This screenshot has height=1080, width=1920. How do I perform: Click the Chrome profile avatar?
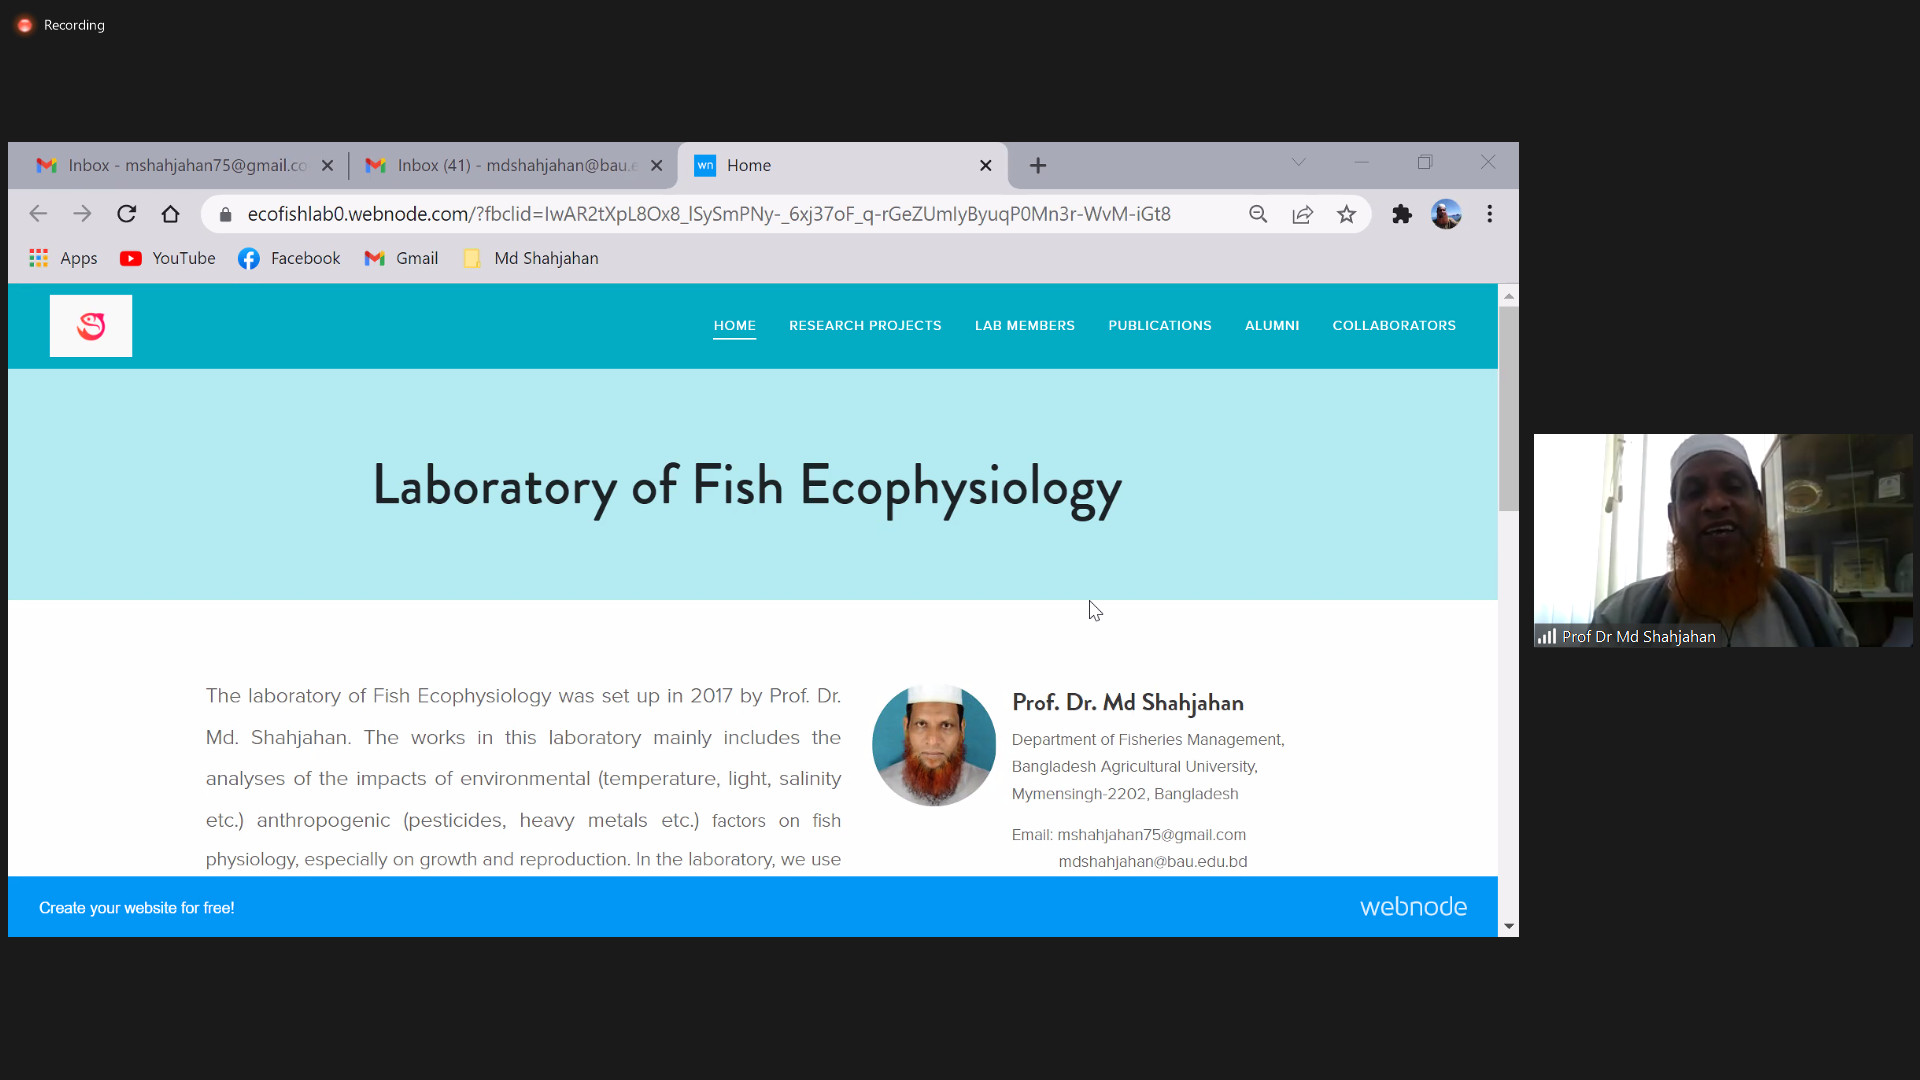click(x=1445, y=214)
